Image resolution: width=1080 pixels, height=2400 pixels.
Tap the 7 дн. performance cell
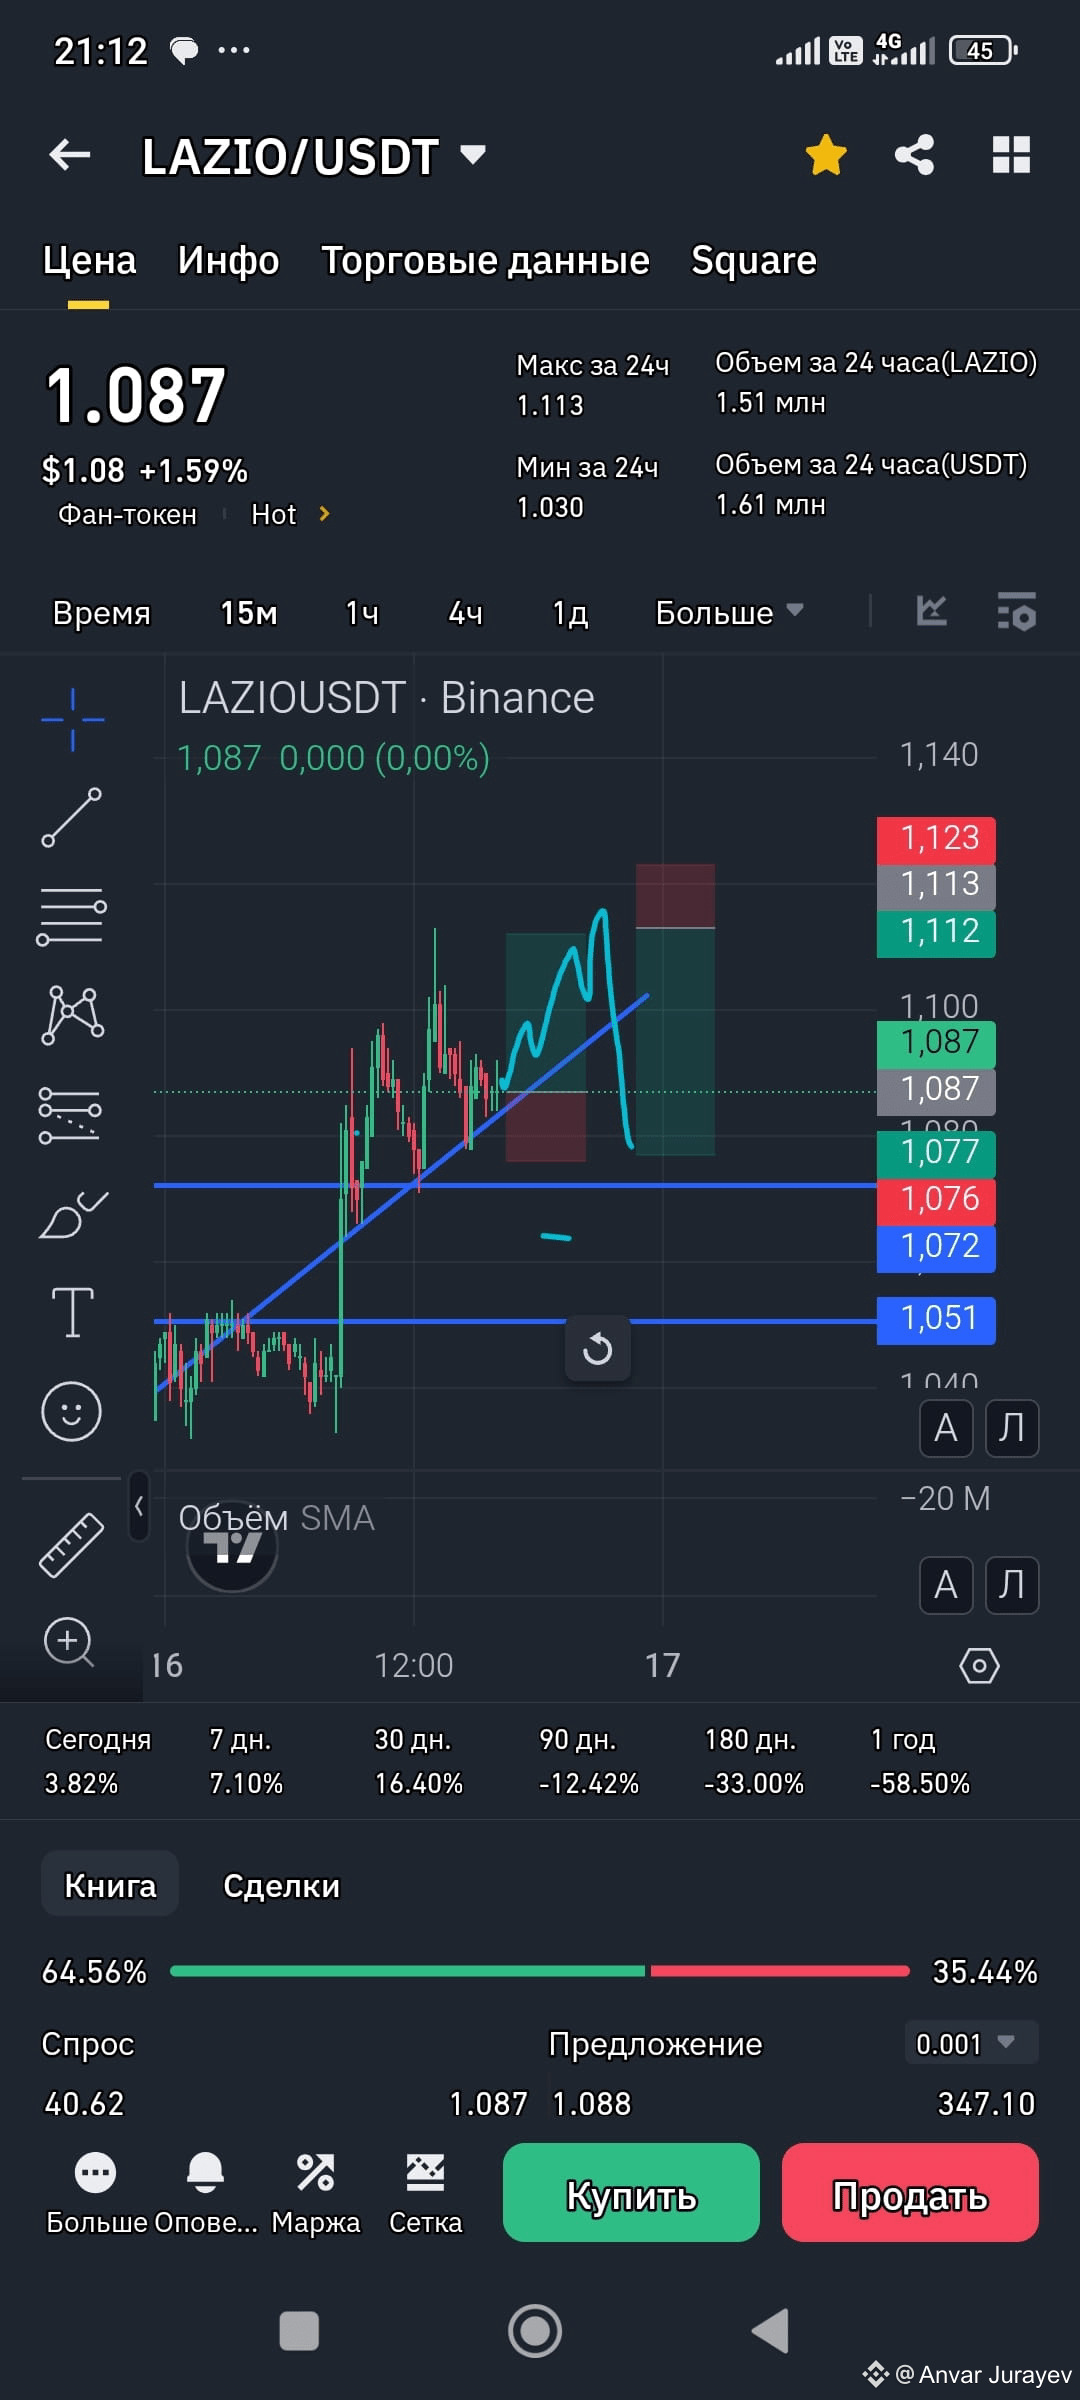click(246, 1761)
